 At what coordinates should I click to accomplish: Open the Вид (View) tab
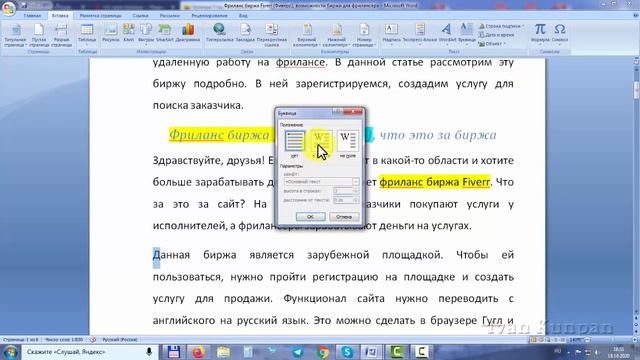click(x=243, y=16)
